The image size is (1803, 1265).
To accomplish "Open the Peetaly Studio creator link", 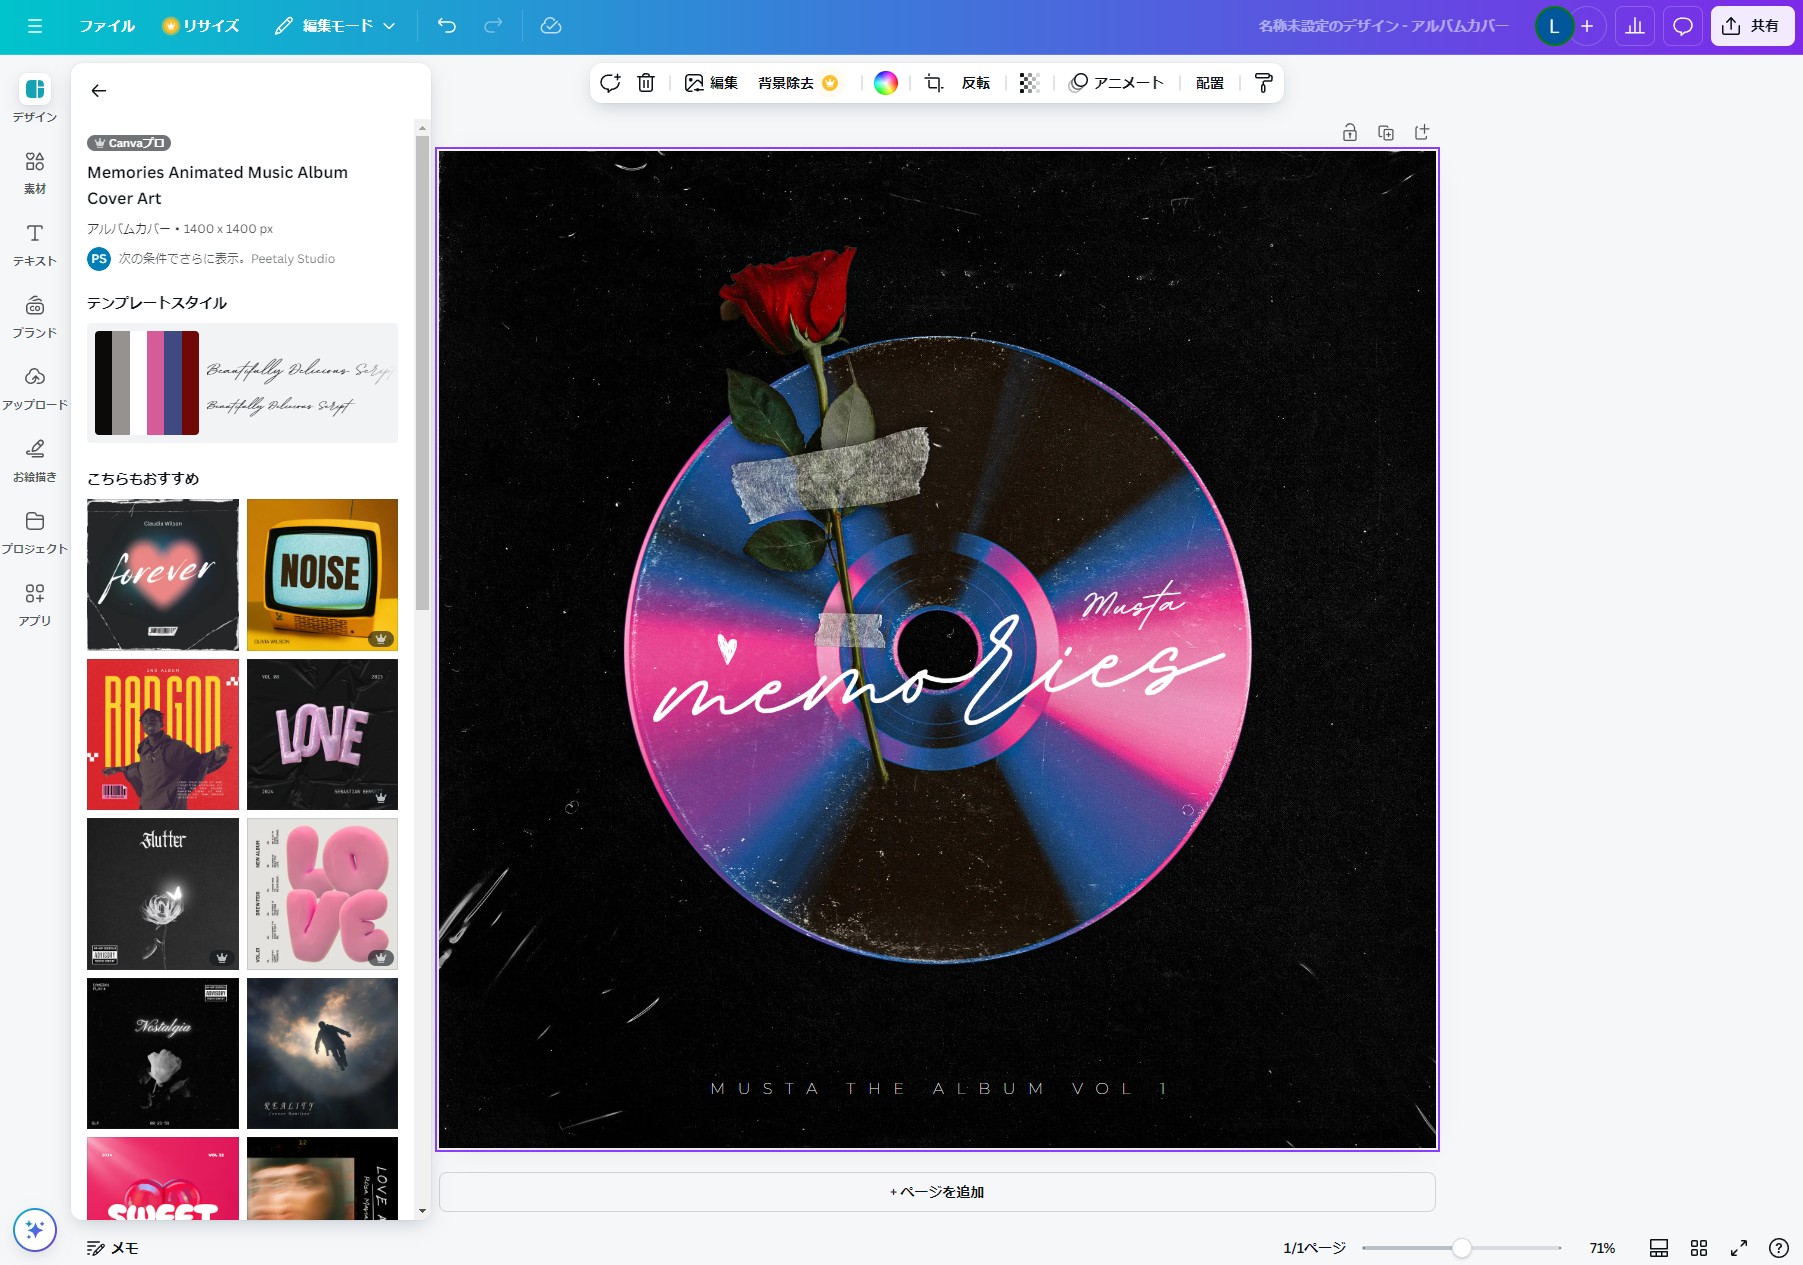I will click(292, 259).
